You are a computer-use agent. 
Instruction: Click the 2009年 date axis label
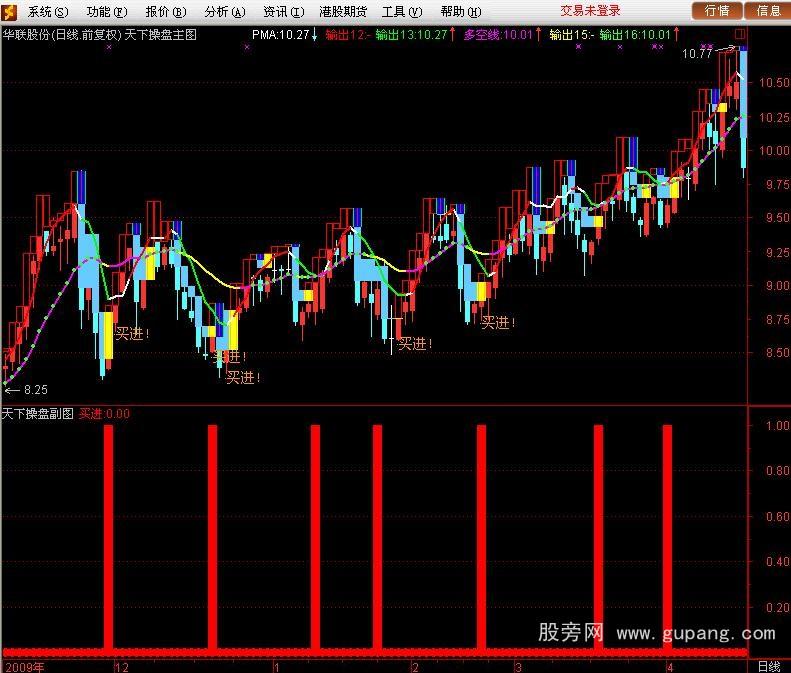(25, 667)
